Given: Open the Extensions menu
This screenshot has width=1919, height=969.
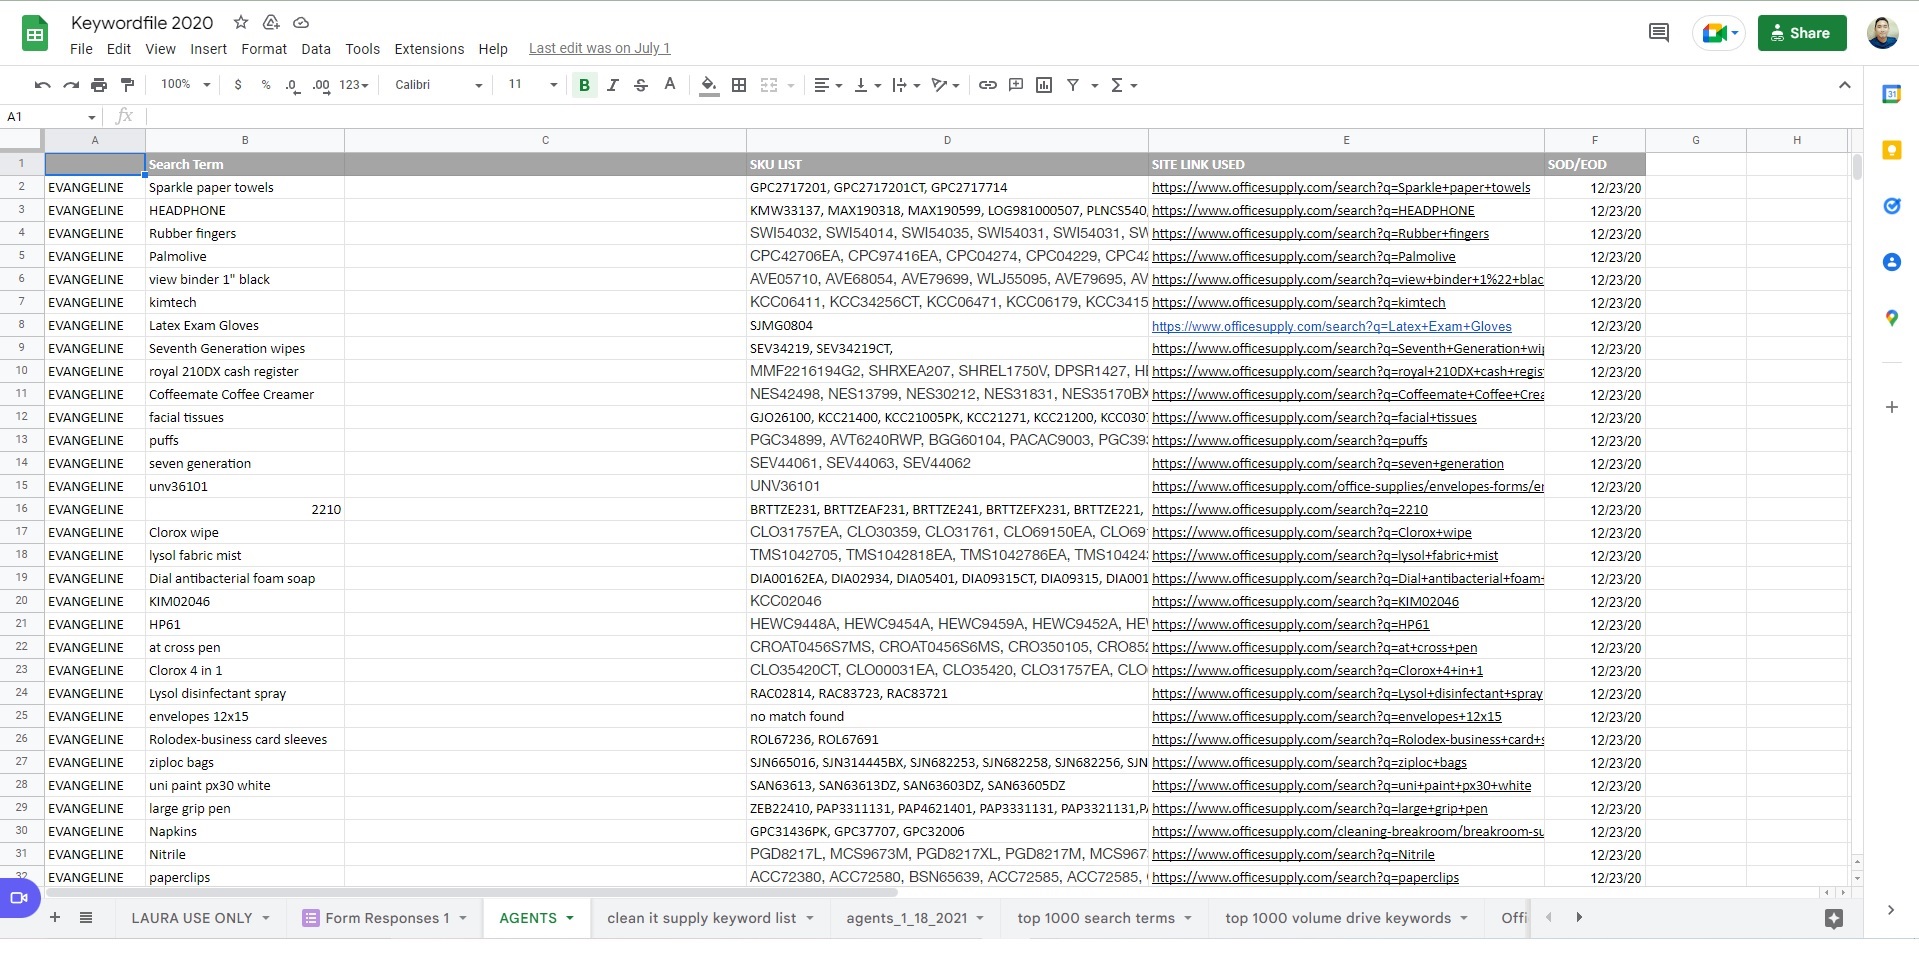Looking at the screenshot, I should pos(429,49).
